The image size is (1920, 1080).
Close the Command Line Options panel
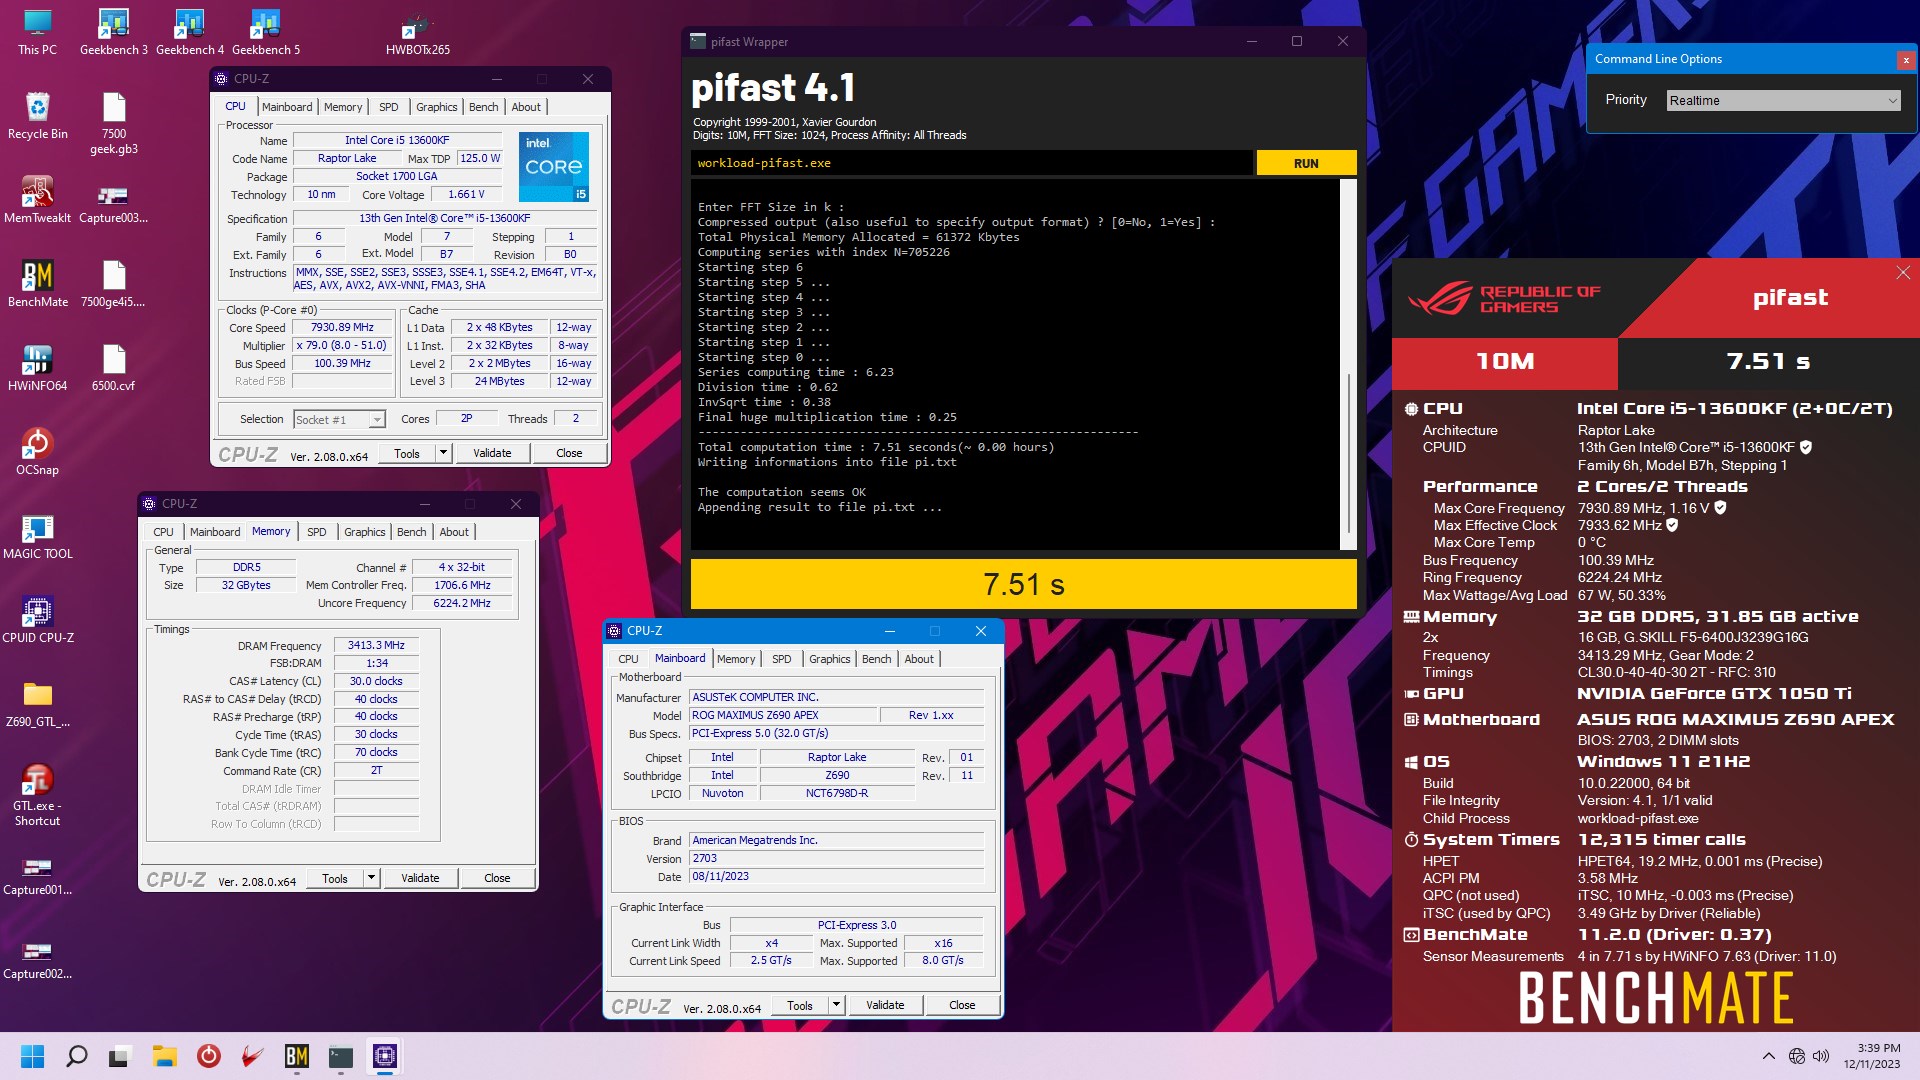(1905, 60)
